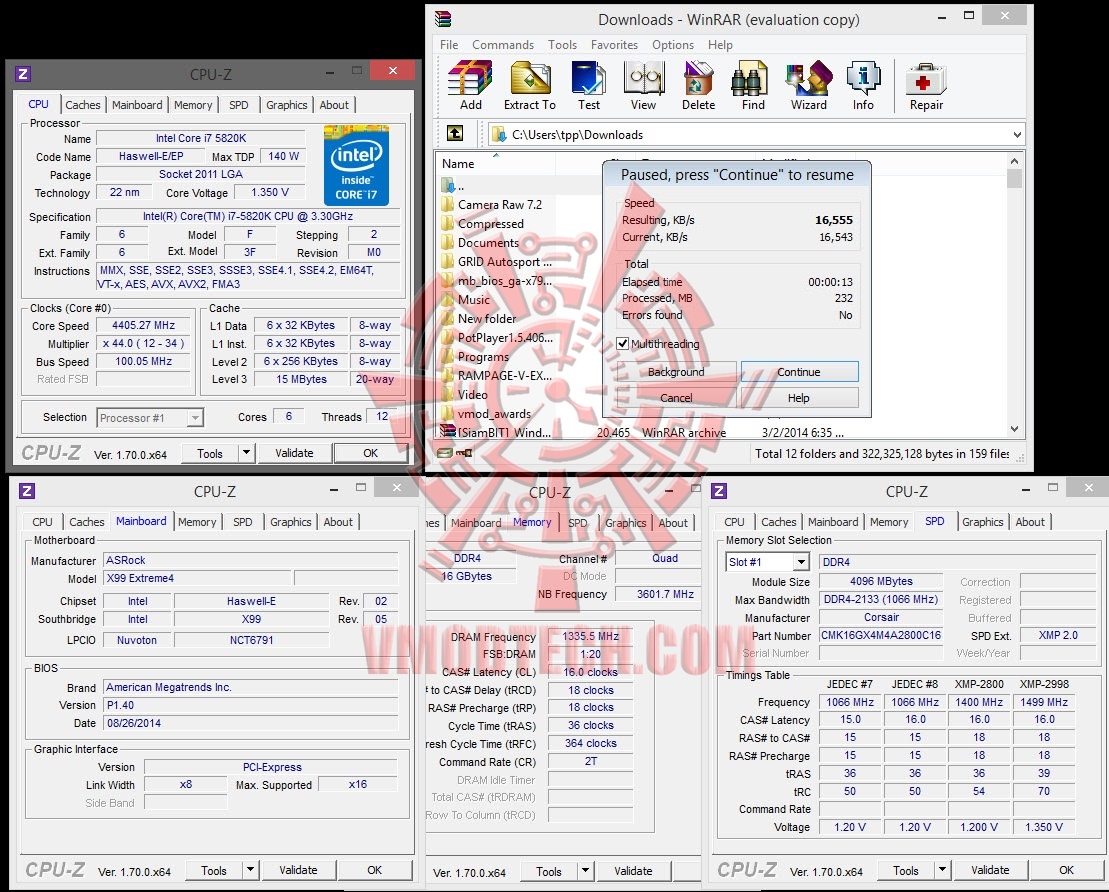The image size is (1109, 892).
Task: Open the Processor #1 selection dropdown
Action: tap(194, 418)
